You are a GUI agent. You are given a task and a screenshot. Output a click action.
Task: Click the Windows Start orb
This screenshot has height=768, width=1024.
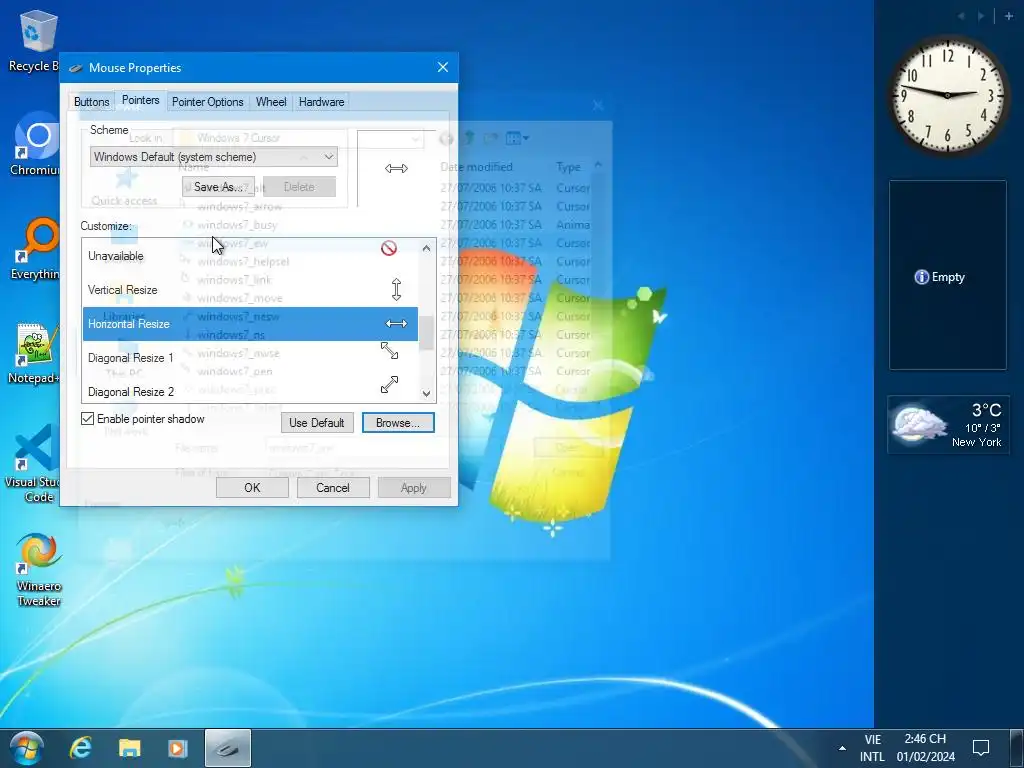(26, 748)
